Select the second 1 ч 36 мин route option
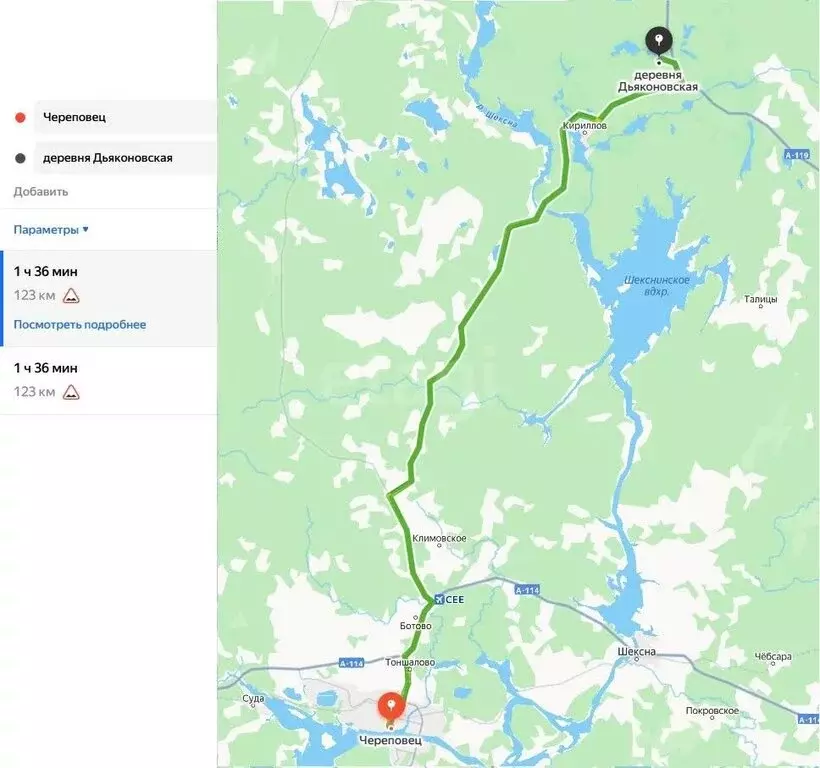 click(x=109, y=380)
